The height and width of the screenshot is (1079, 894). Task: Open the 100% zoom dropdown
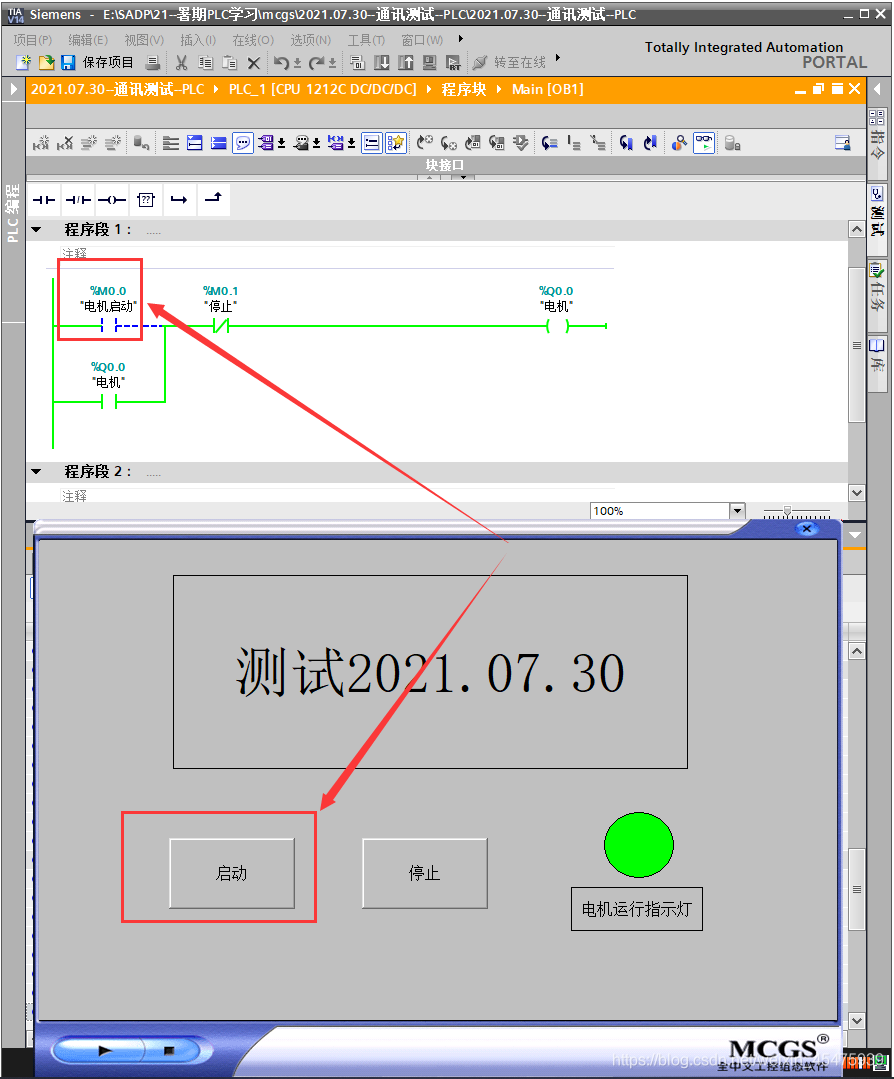tap(737, 511)
